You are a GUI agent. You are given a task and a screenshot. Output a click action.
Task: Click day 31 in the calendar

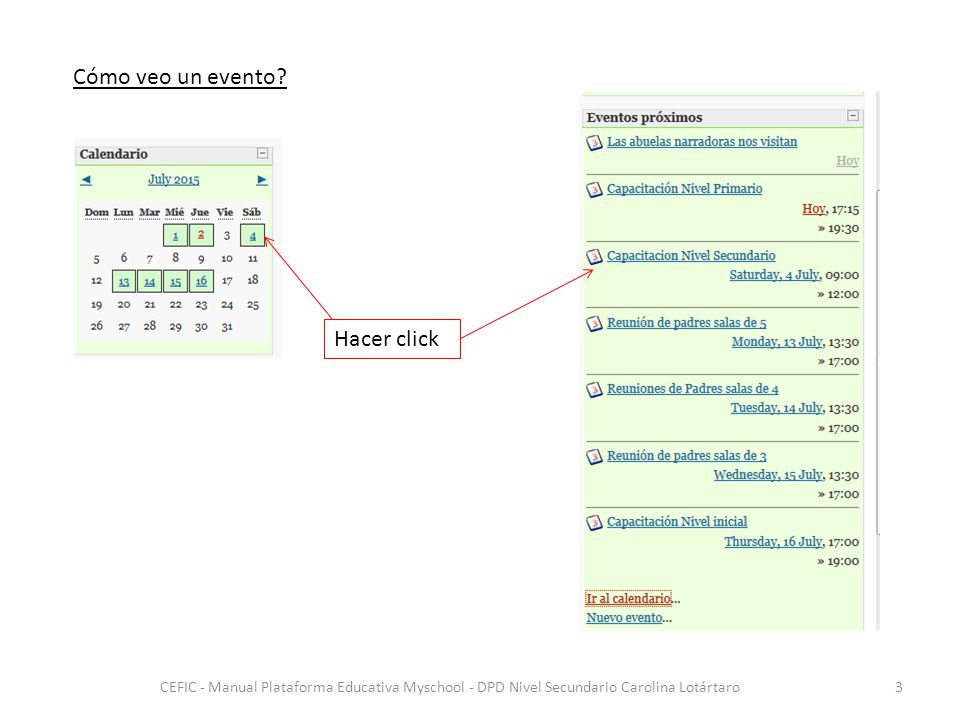pos(227,327)
